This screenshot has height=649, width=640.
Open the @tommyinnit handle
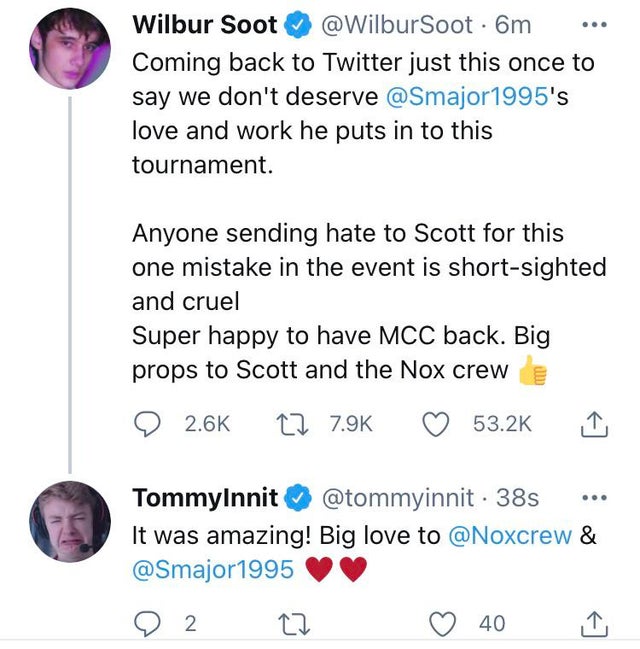(x=397, y=498)
